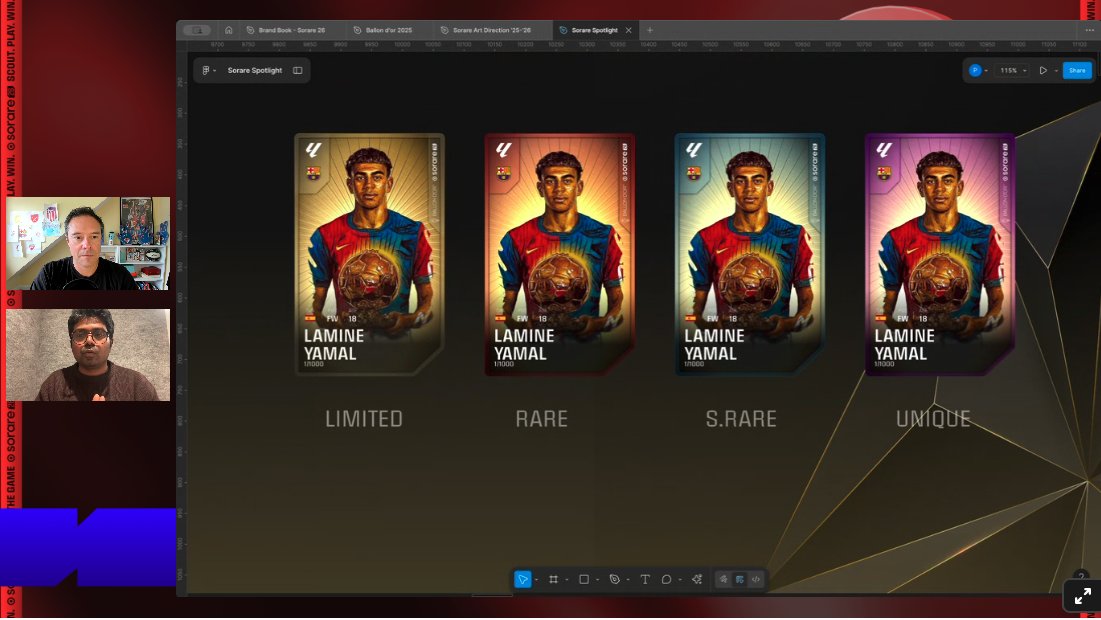This screenshot has width=1101, height=620.
Task: Open the three-dot overflow menu in the tab bar
Action: [1090, 30]
